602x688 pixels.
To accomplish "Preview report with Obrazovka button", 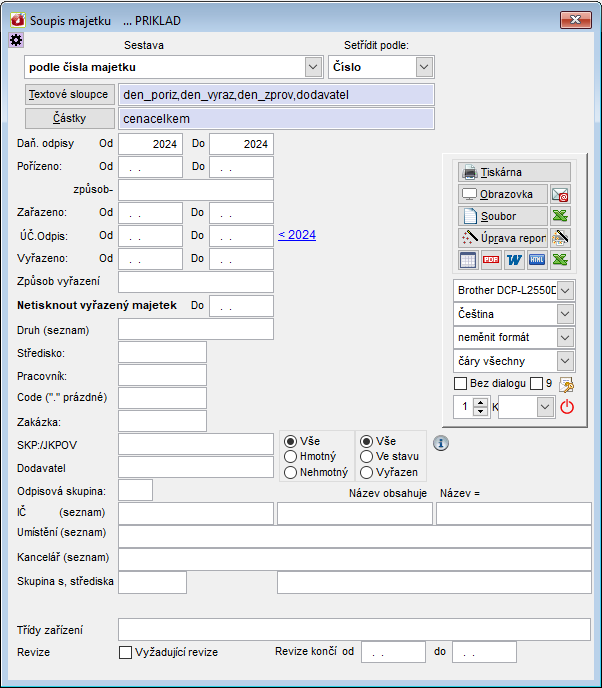I will (503, 194).
